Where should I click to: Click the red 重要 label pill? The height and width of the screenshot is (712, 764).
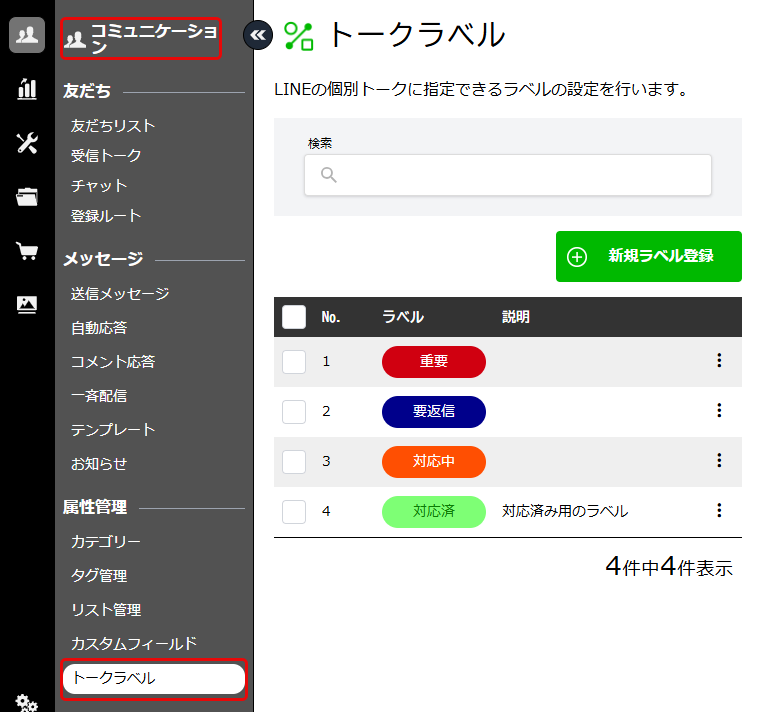point(434,362)
